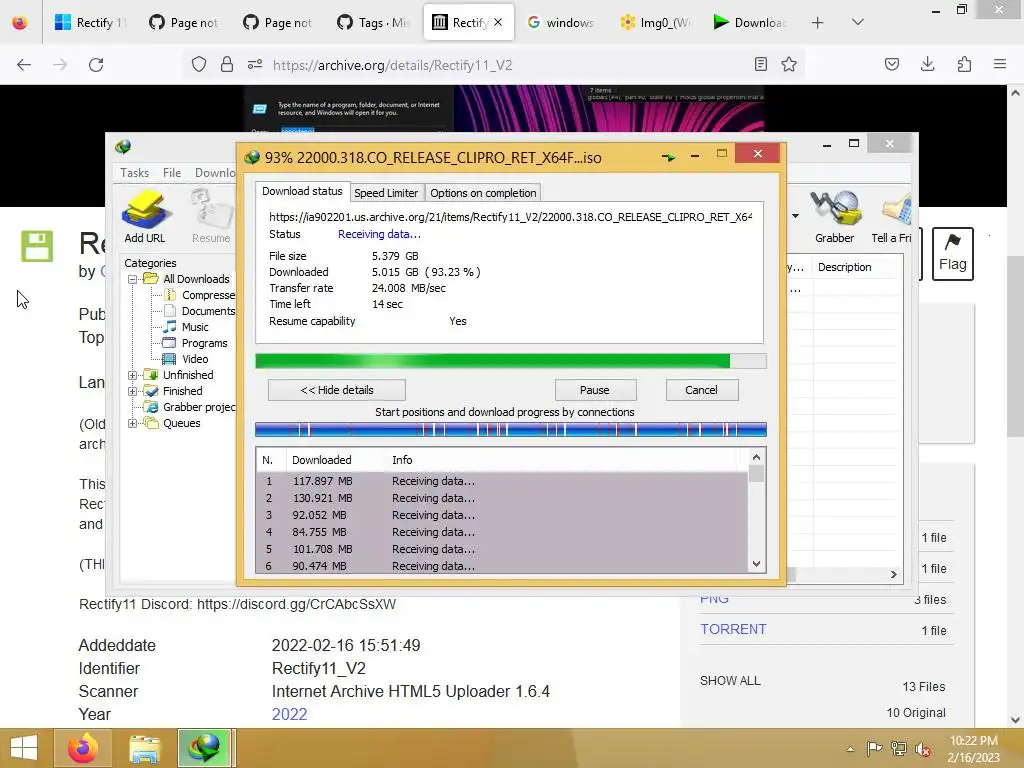The image size is (1024, 768).
Task: Select connection row 2 with 130.921 MB
Action: point(502,498)
